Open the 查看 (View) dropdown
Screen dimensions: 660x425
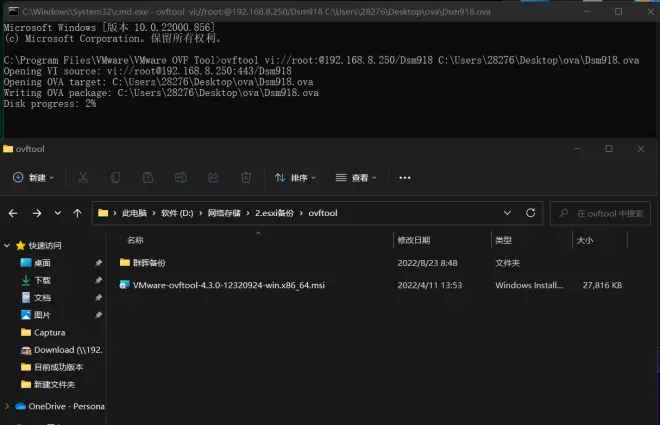(x=356, y=178)
